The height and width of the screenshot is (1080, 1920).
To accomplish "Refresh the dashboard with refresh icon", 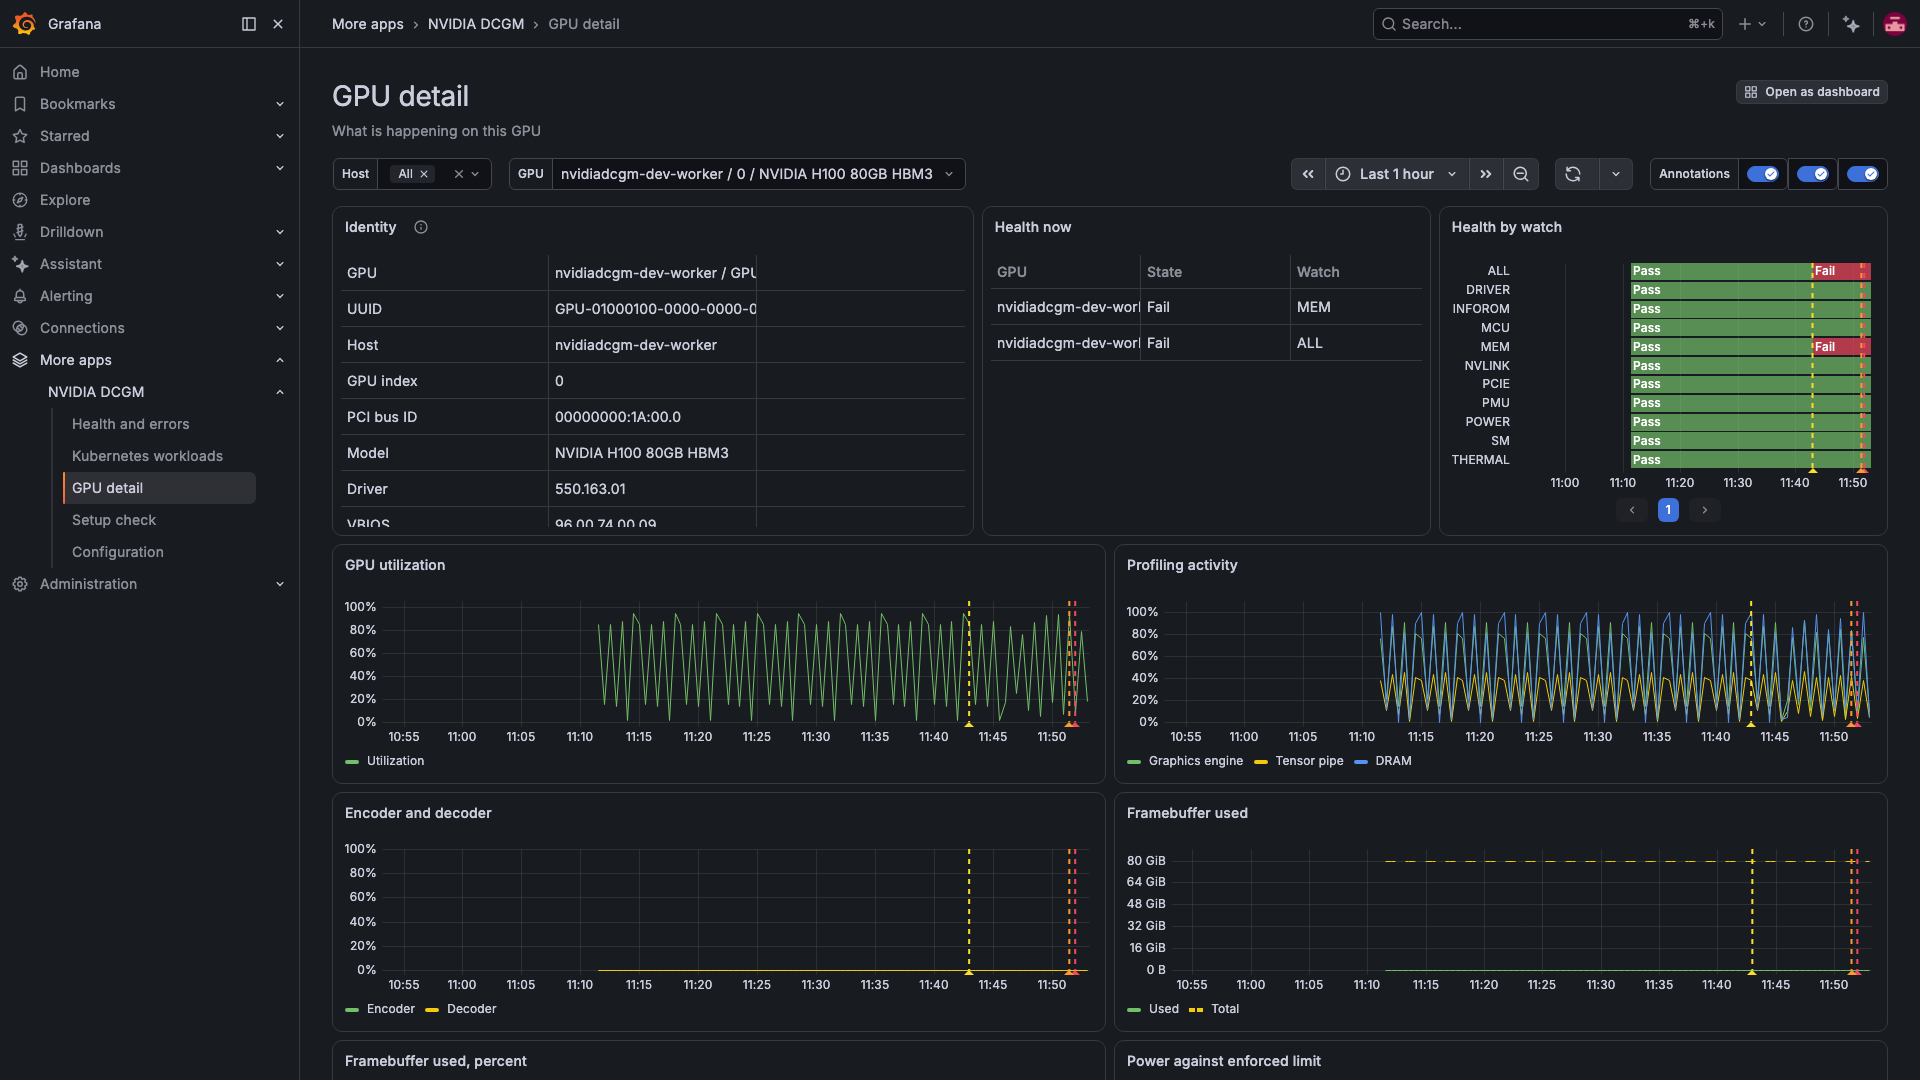I will tap(1573, 174).
